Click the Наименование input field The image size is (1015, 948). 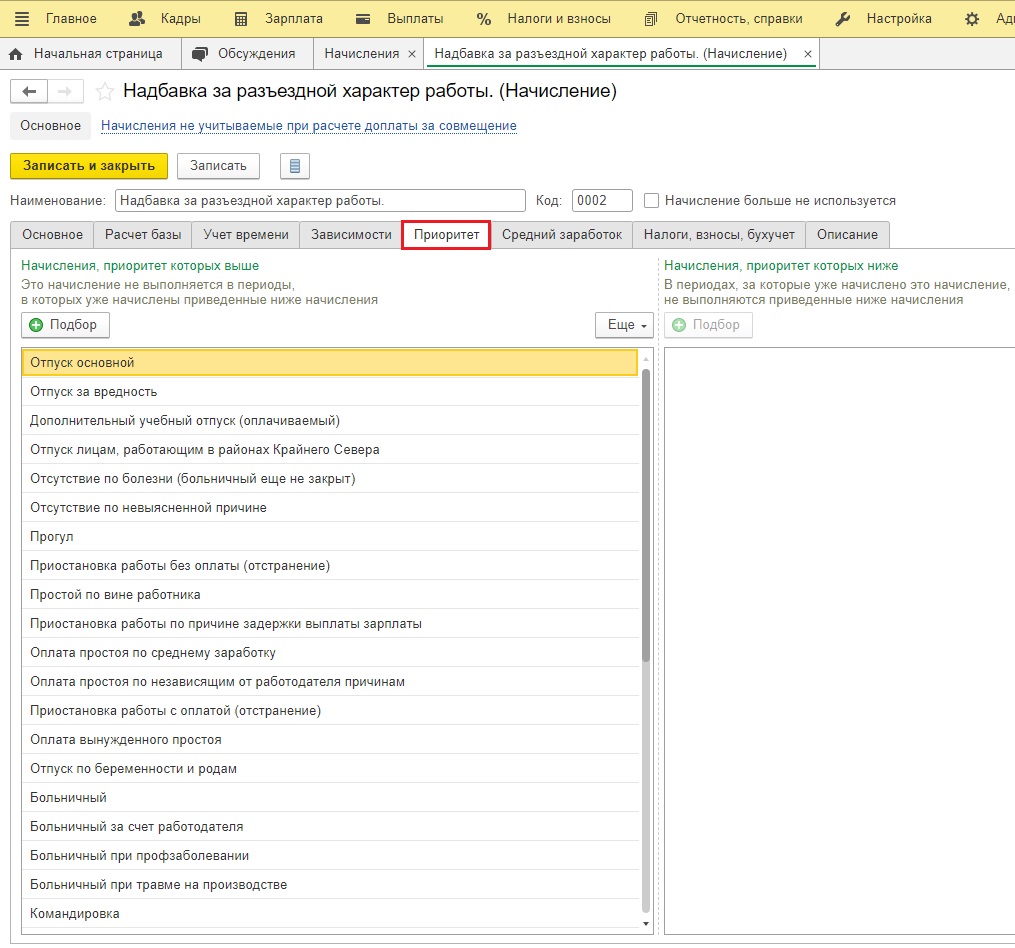tap(320, 201)
